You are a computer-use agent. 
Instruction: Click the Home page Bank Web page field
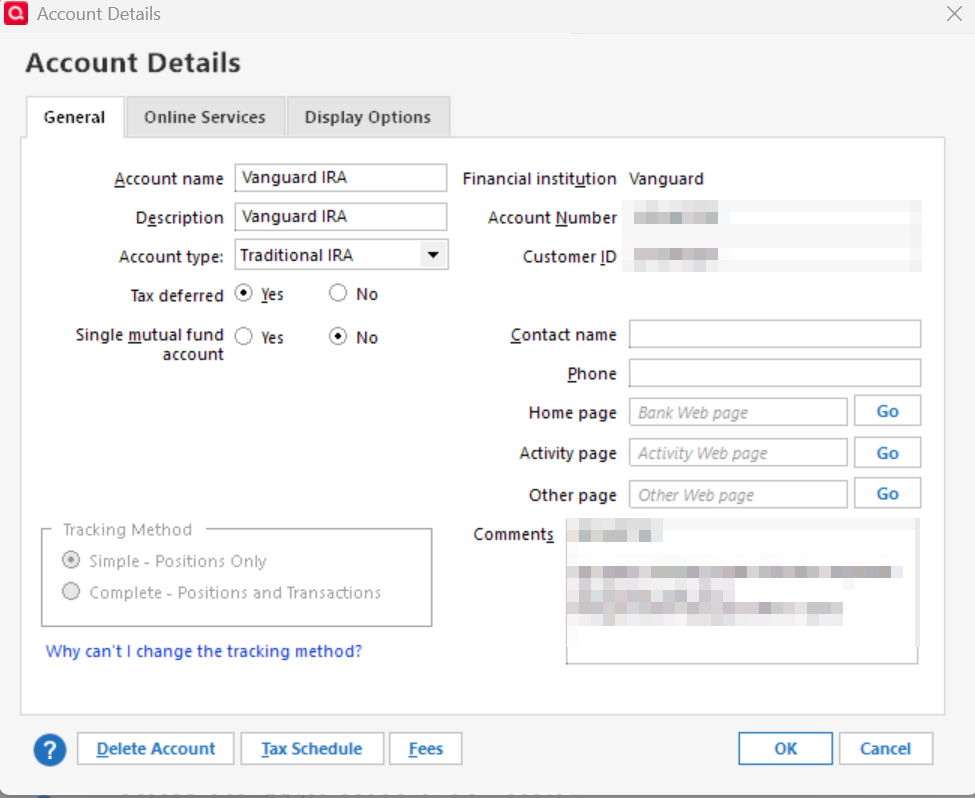tap(738, 412)
